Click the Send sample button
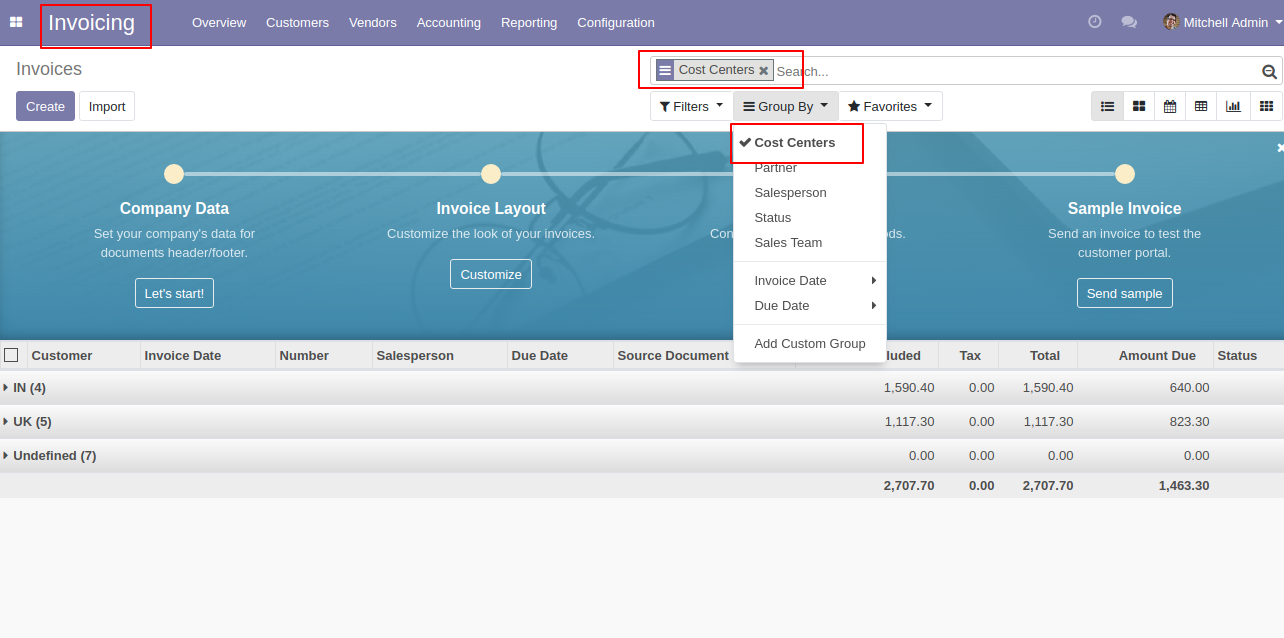Viewport: 1284px width, 638px height. tap(1125, 293)
